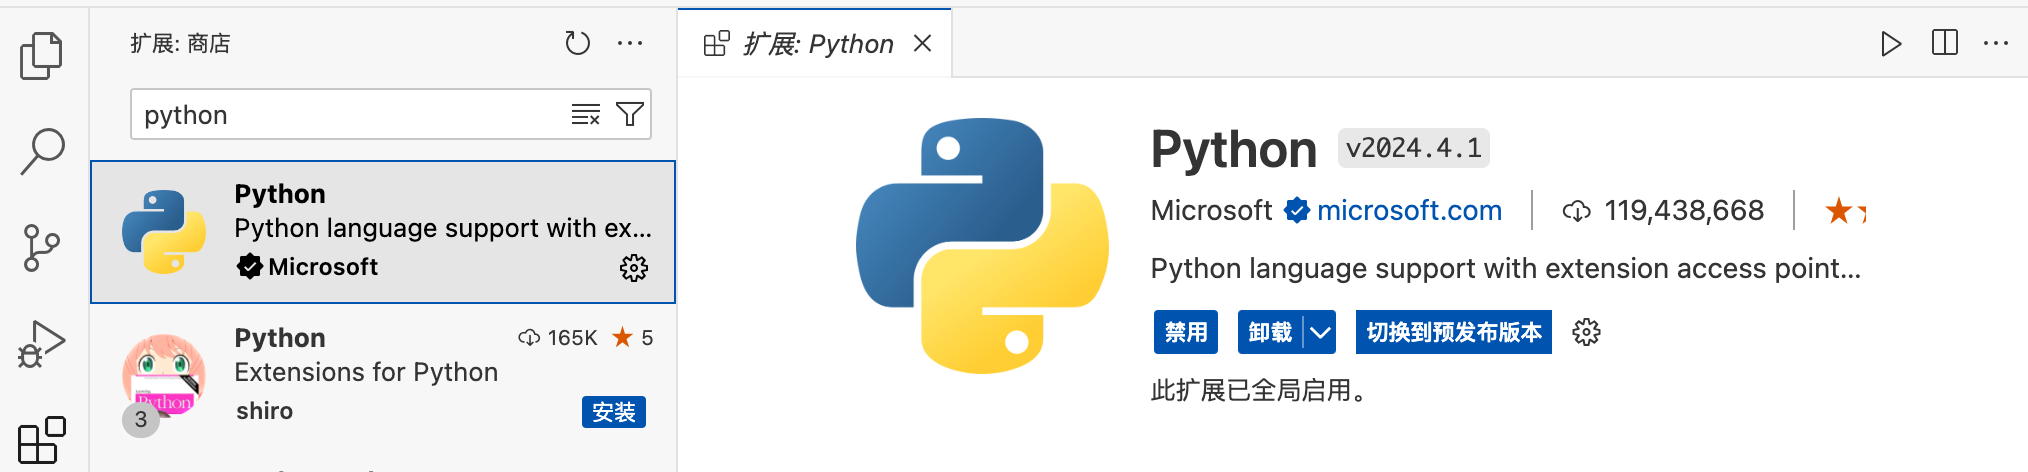The image size is (2028, 472).
Task: Expand the 卸载 dropdown arrow
Action: [x=1320, y=332]
